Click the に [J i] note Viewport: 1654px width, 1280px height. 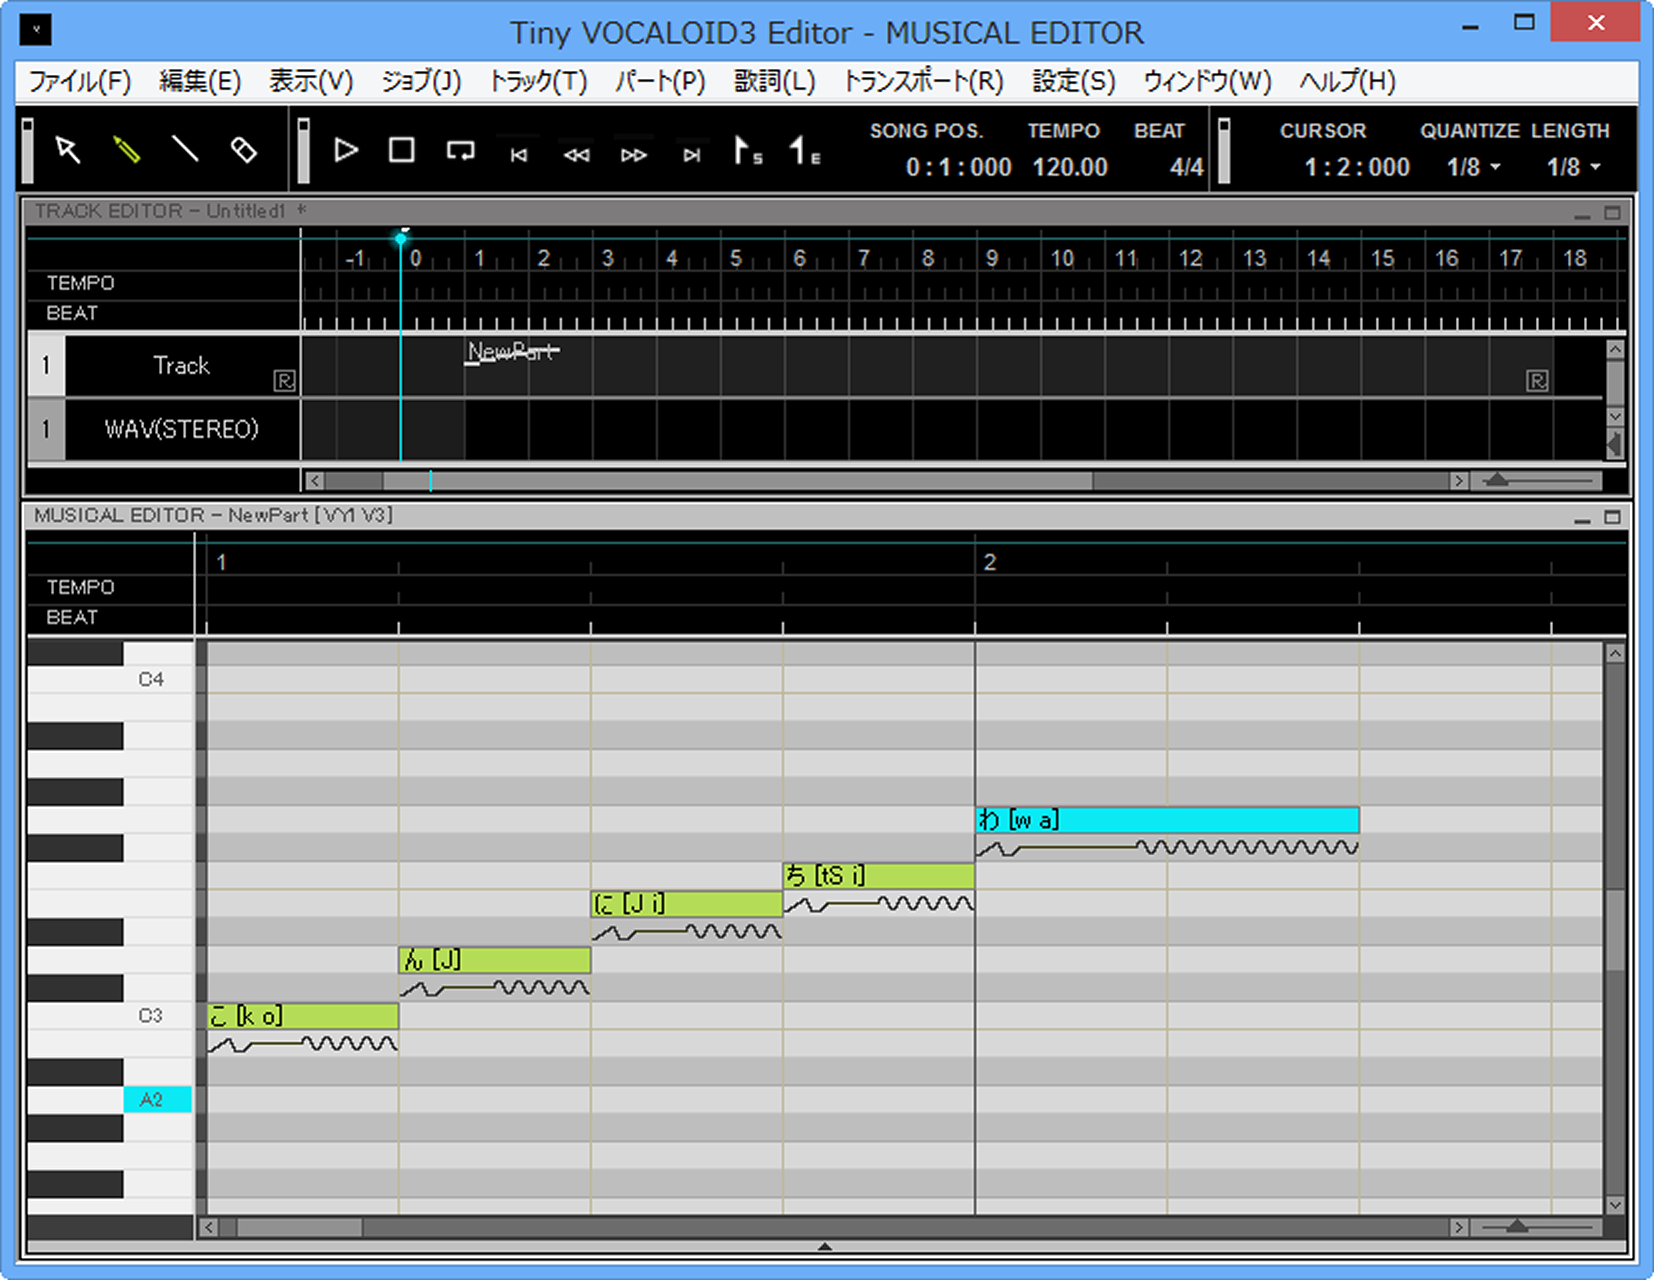tap(686, 904)
